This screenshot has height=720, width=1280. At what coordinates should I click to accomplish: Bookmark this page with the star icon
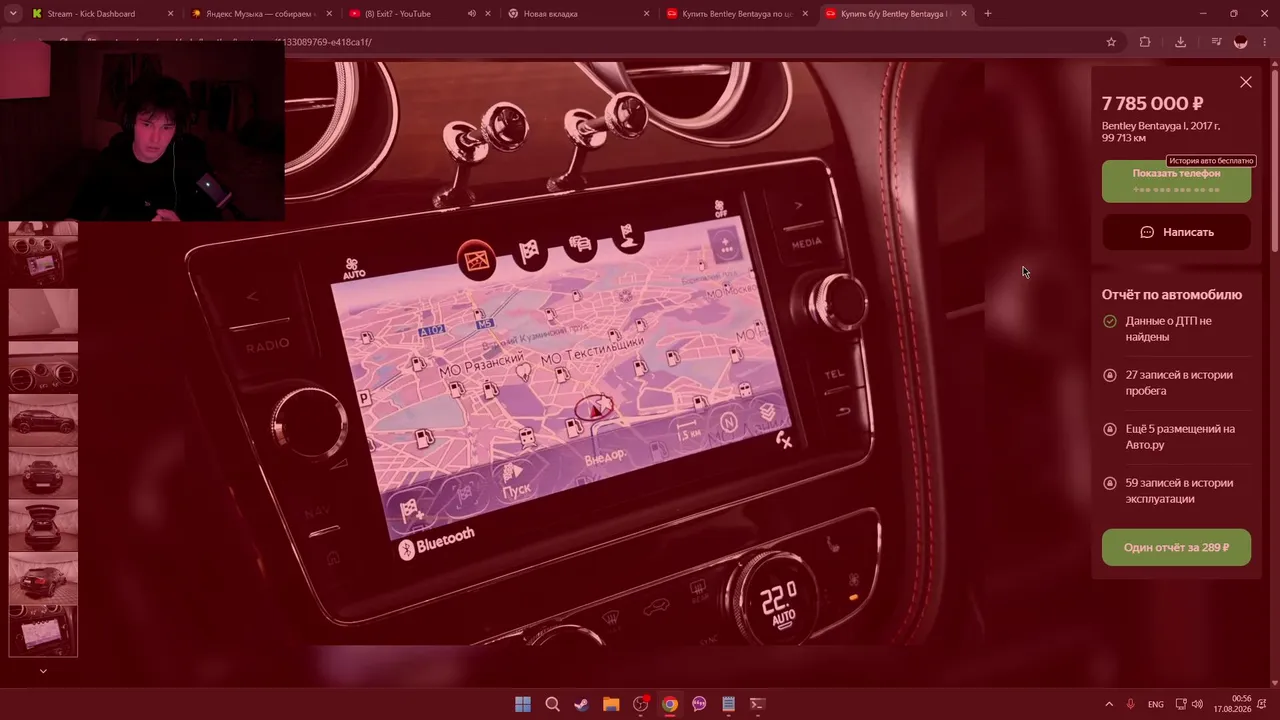tap(1111, 42)
